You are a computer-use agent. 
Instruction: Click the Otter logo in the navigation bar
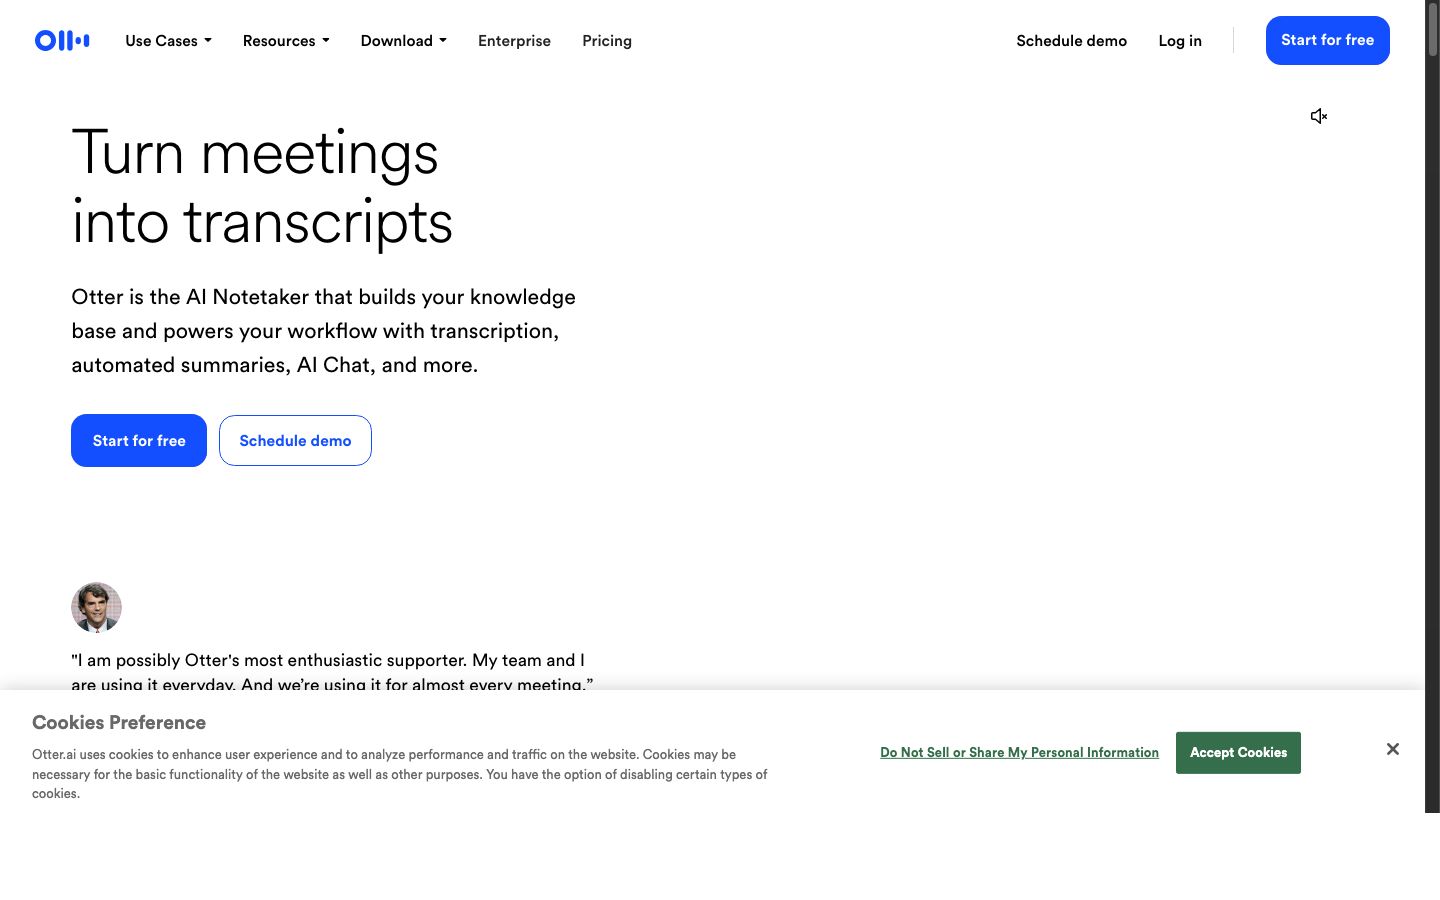61,40
